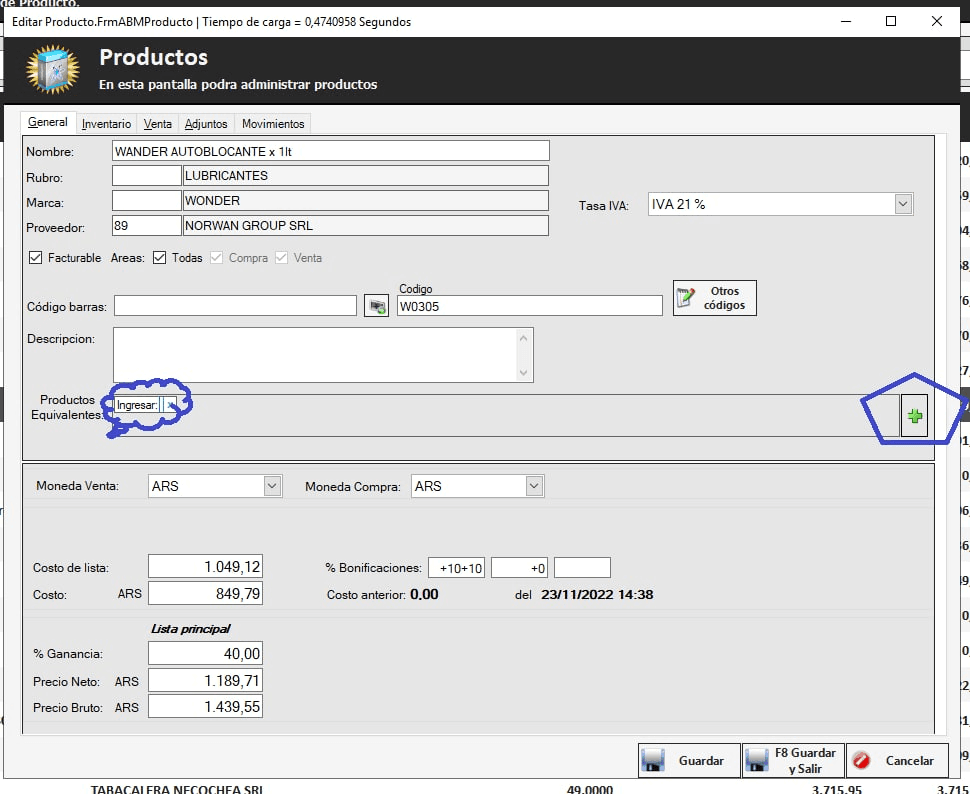Open the Moneda Compra dropdown

point(534,486)
